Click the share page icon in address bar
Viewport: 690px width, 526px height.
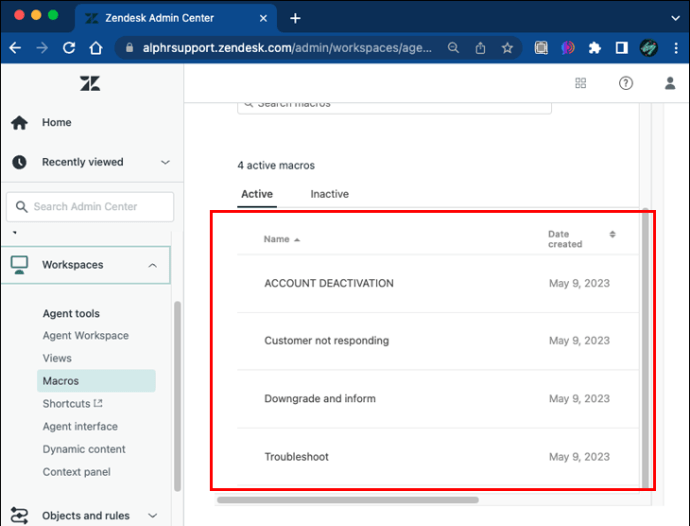[481, 48]
